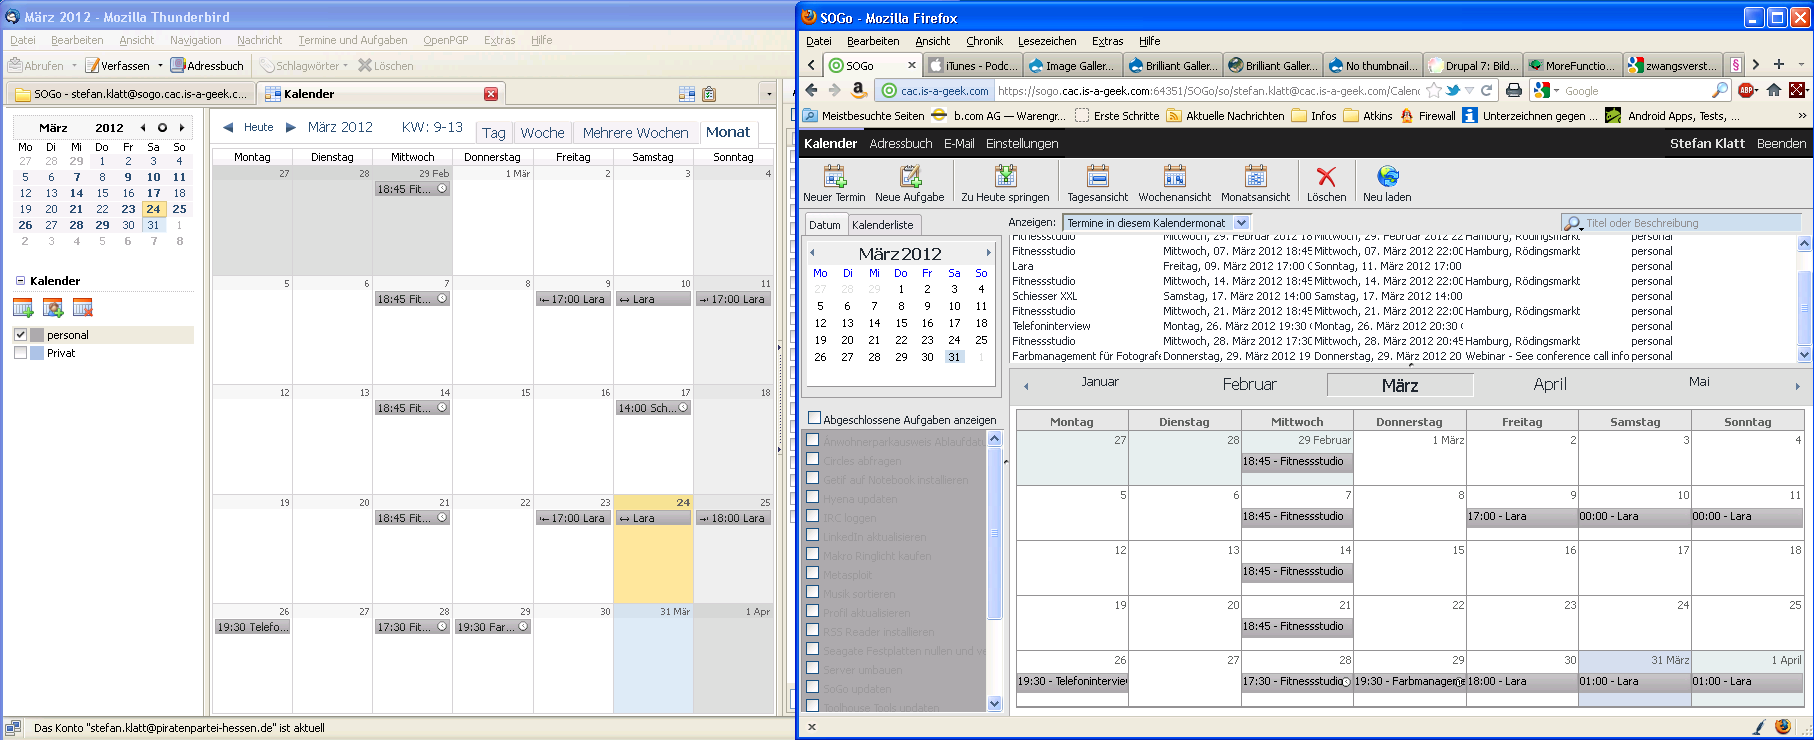This screenshot has height=740, width=1814.
Task: Open the Termine in diesem Kalendermonat dropdown
Action: [x=1241, y=223]
